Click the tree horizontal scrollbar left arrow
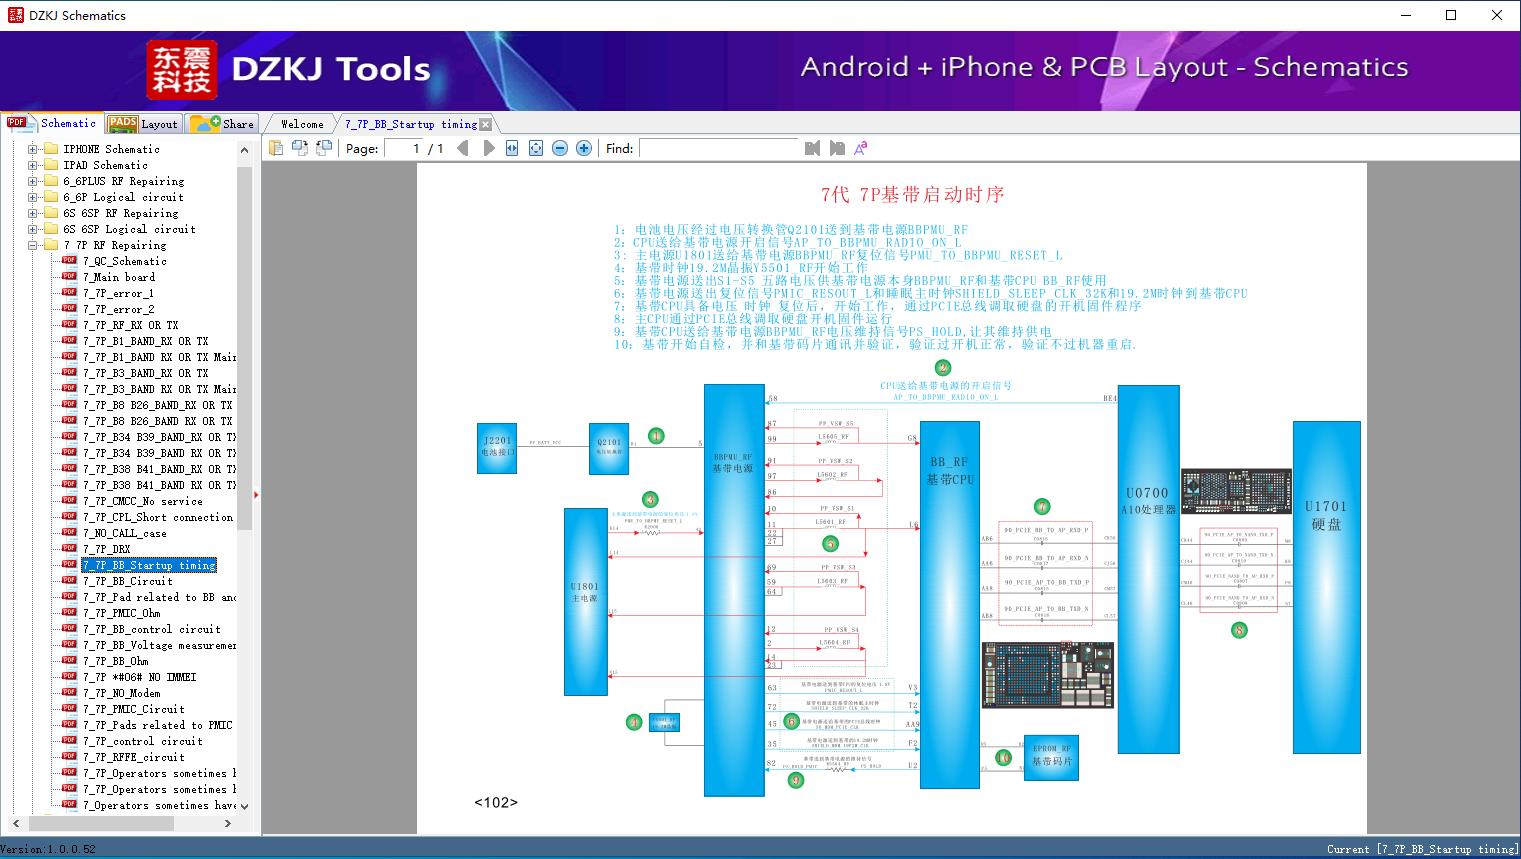This screenshot has width=1521, height=859. (14, 823)
